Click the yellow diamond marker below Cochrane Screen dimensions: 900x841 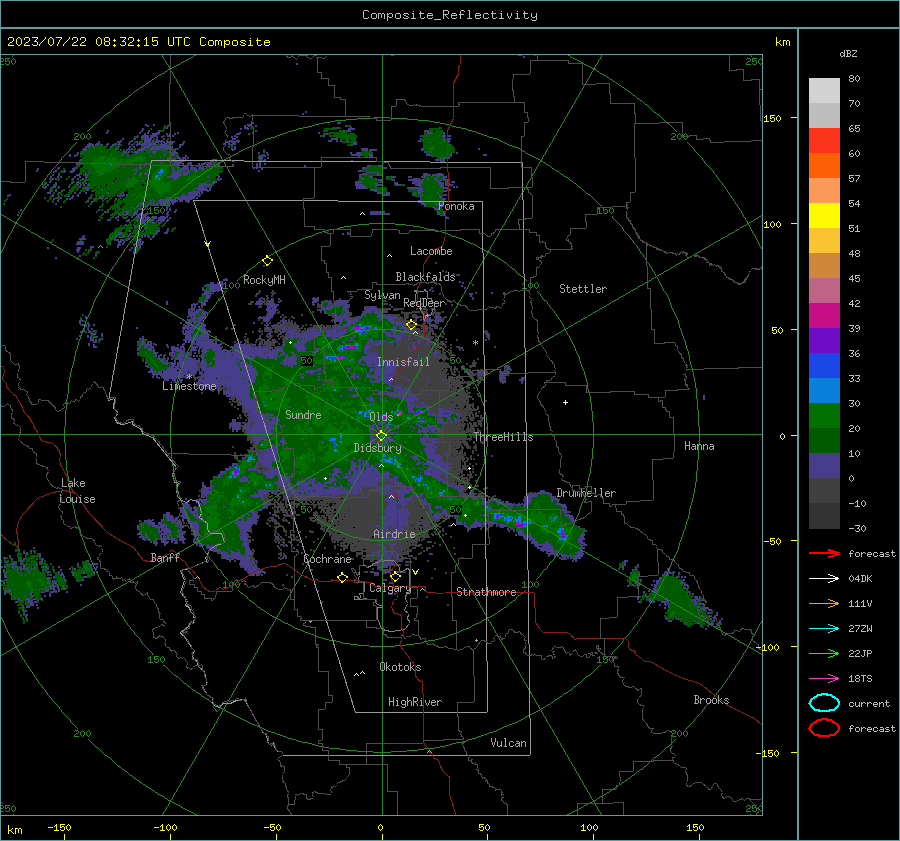pos(342,577)
